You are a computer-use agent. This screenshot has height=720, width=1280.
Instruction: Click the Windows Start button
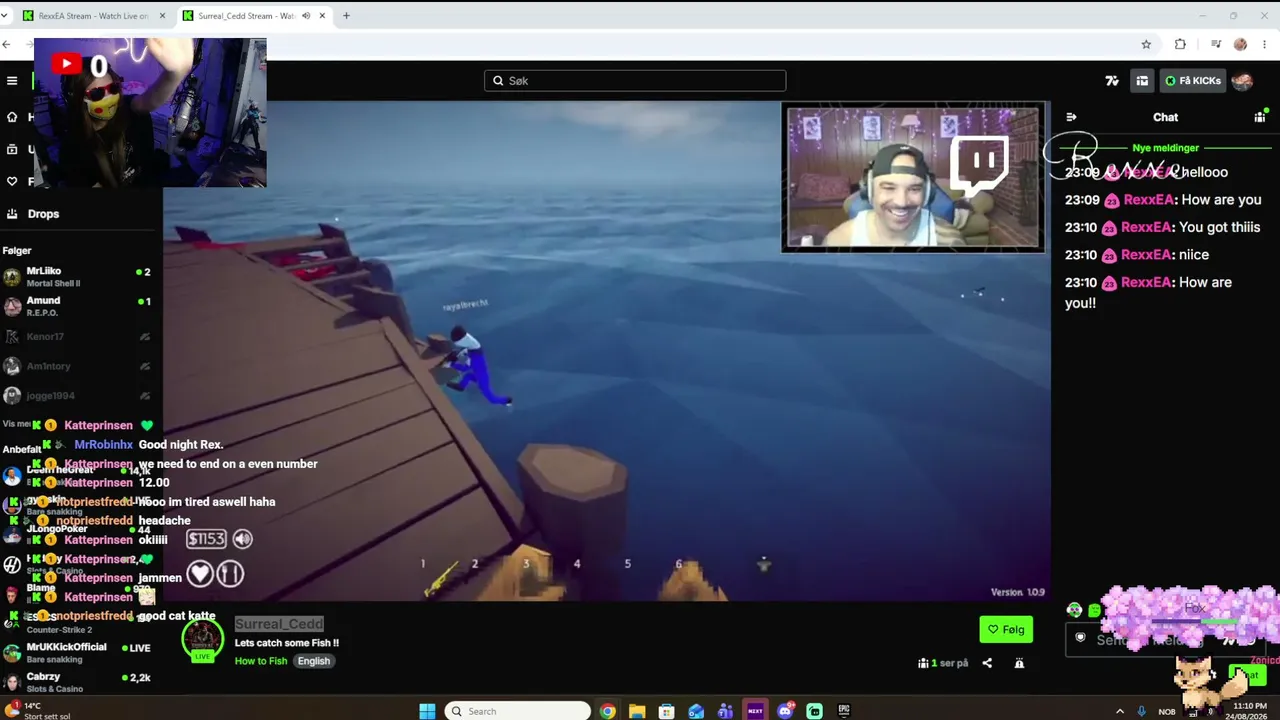[427, 711]
